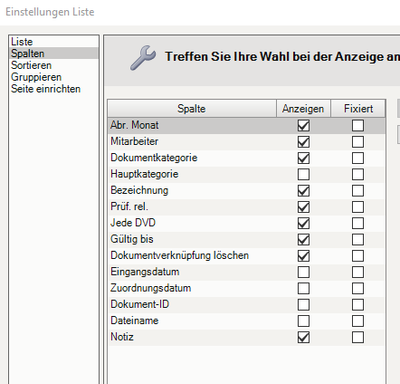Uncheck Anzeigen for Abr. Monat
This screenshot has height=384, width=400.
(x=304, y=126)
